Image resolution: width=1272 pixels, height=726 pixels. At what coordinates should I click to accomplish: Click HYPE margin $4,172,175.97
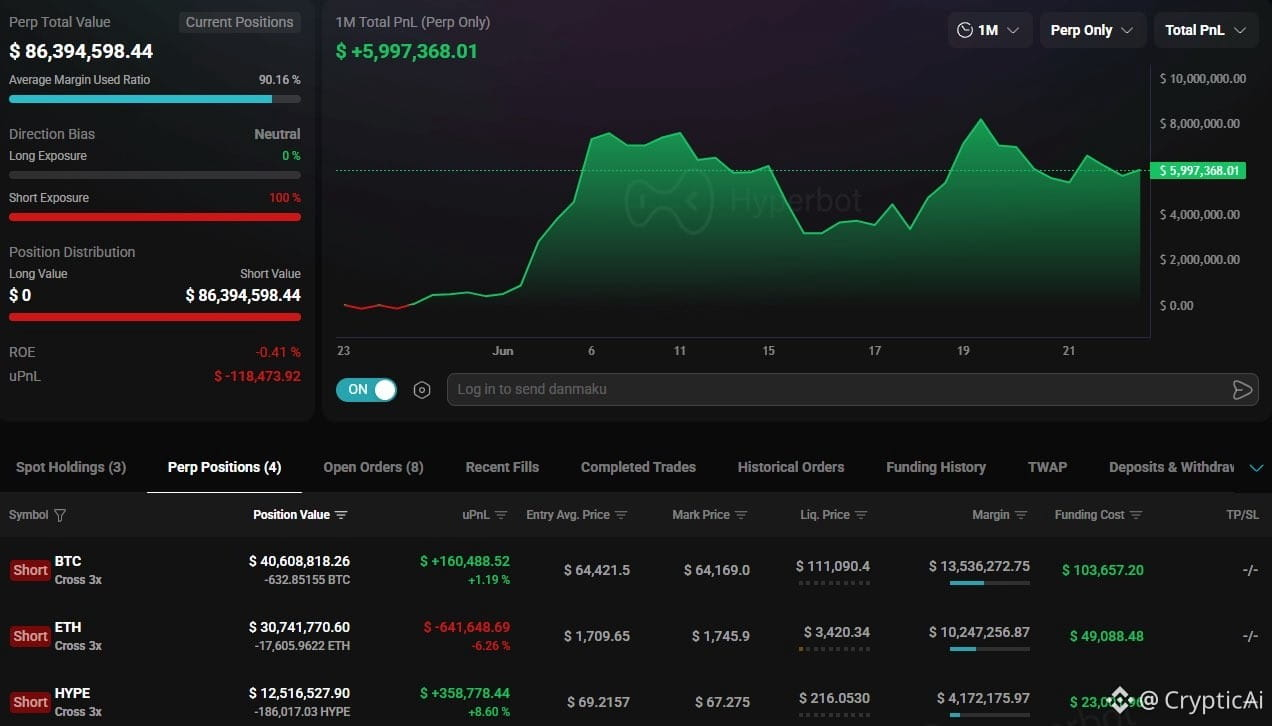983,698
